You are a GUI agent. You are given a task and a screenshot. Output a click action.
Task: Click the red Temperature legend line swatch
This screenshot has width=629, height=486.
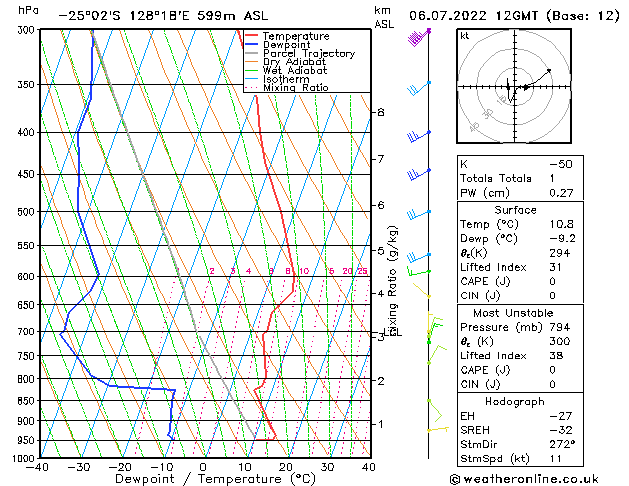click(x=252, y=36)
